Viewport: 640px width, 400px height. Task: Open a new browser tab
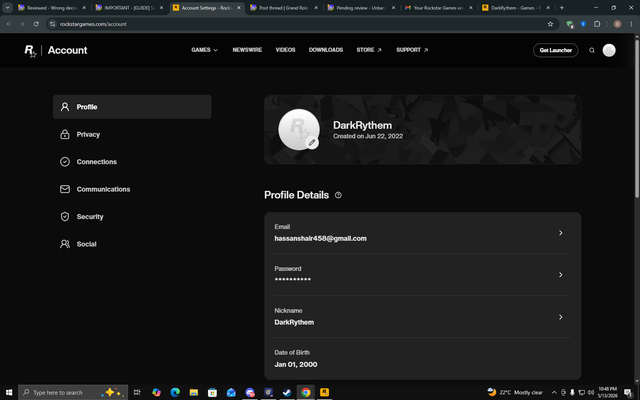pos(562,7)
